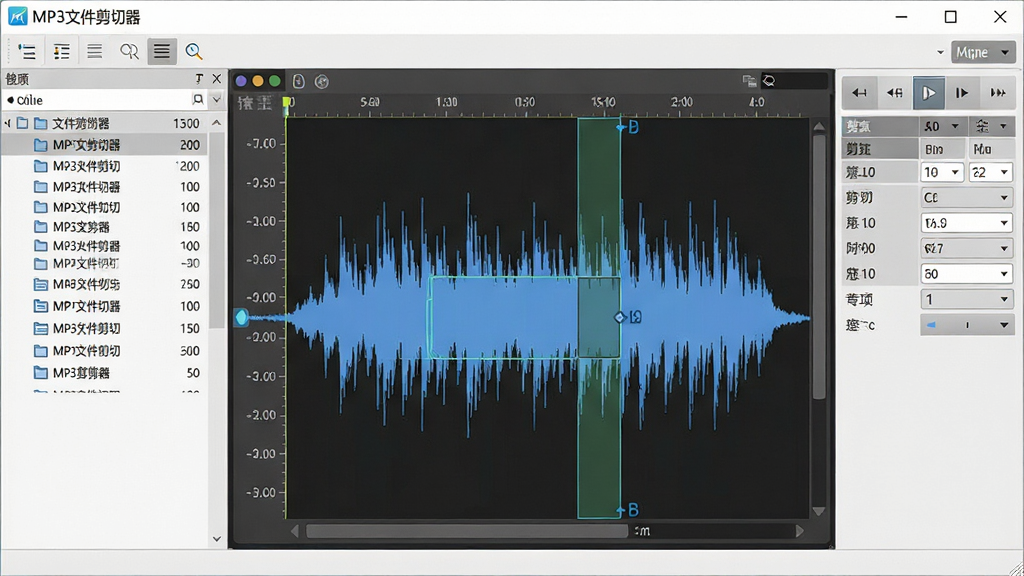Select the folder row valued 250
The width and height of the screenshot is (1024, 576).
click(x=104, y=284)
